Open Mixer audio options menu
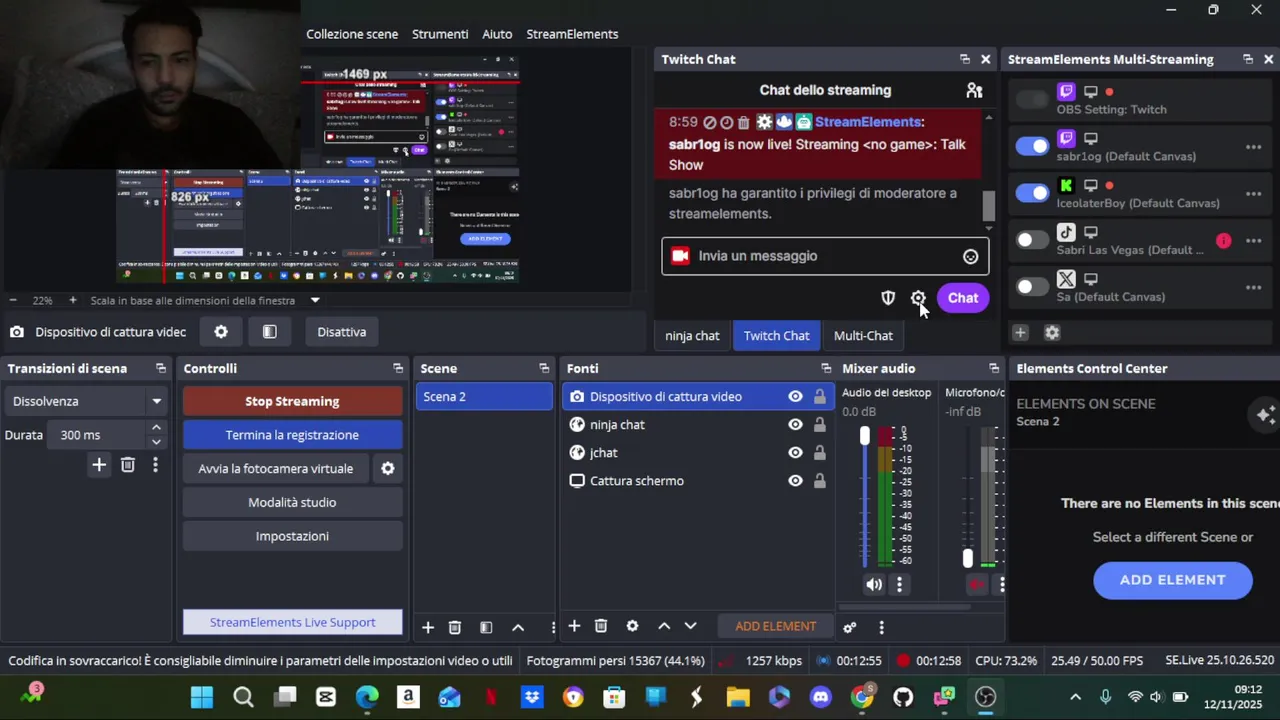The width and height of the screenshot is (1280, 720). coord(881,627)
